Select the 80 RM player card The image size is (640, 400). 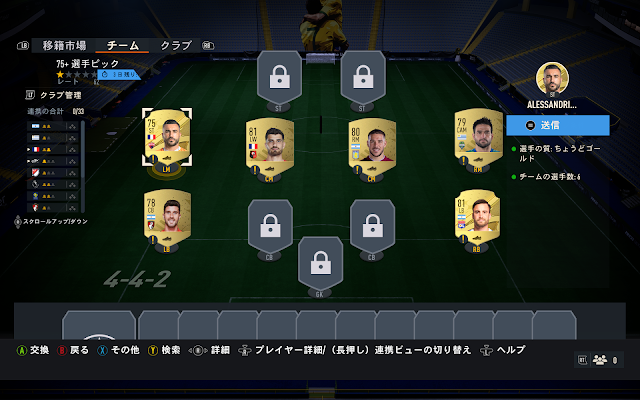[372, 147]
